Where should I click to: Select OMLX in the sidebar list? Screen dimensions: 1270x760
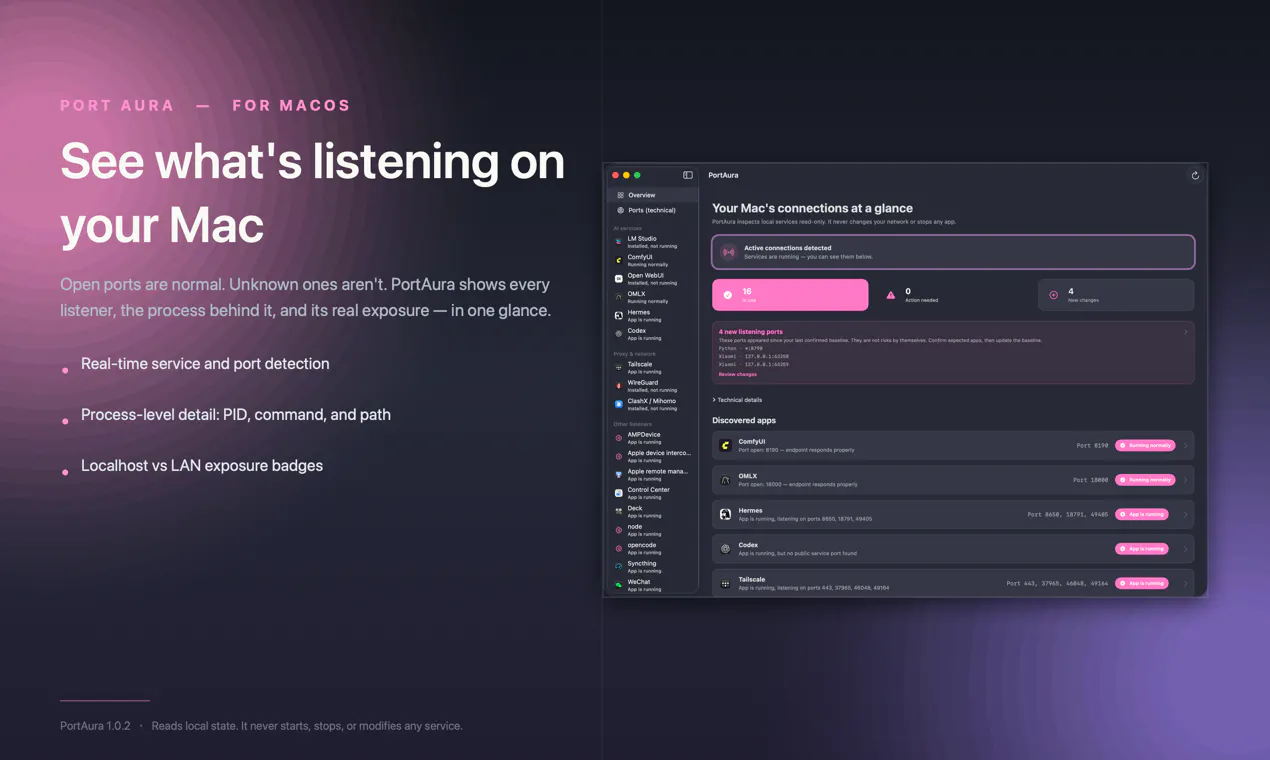(x=653, y=297)
